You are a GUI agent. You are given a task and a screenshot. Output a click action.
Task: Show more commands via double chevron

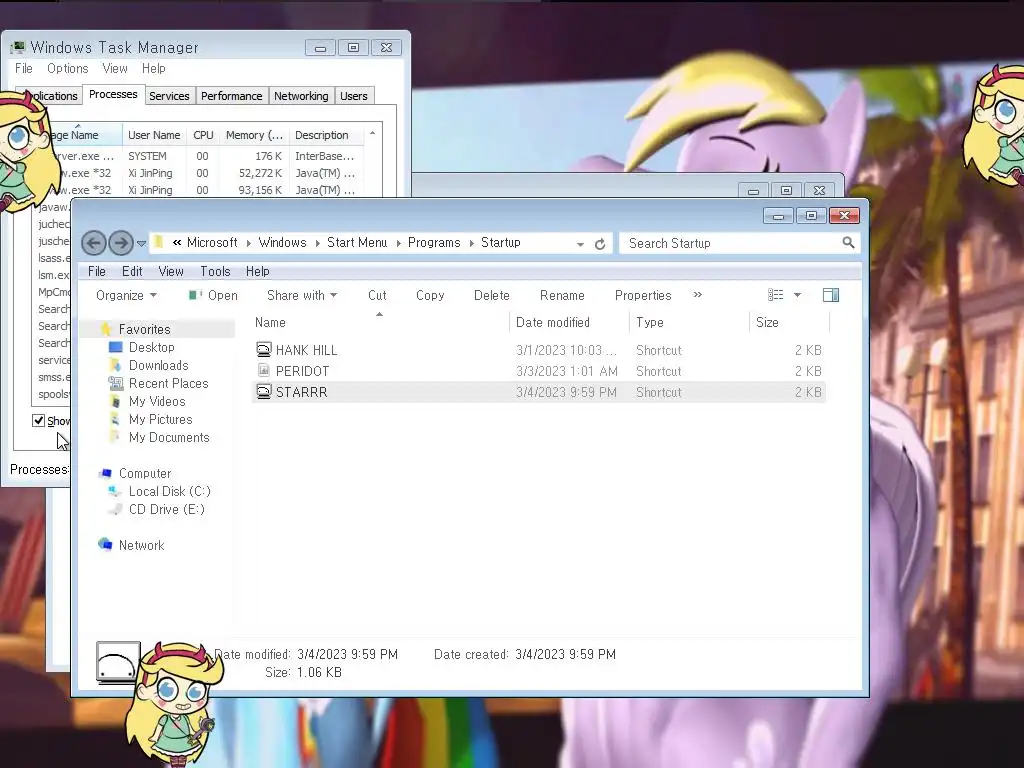click(697, 295)
